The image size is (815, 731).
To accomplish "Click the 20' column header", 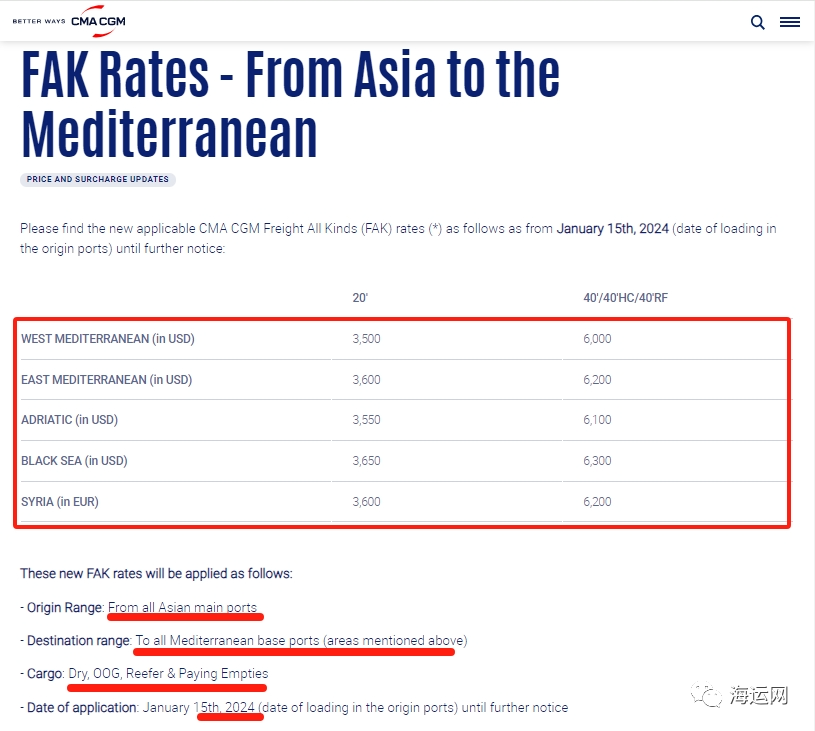I will click(x=360, y=298).
